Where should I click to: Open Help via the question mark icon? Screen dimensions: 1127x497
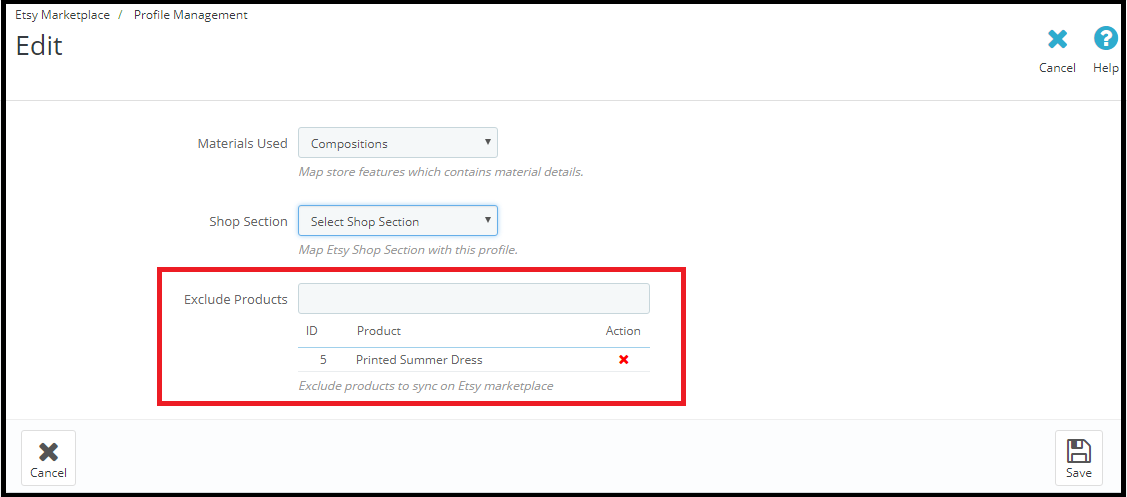[1105, 40]
